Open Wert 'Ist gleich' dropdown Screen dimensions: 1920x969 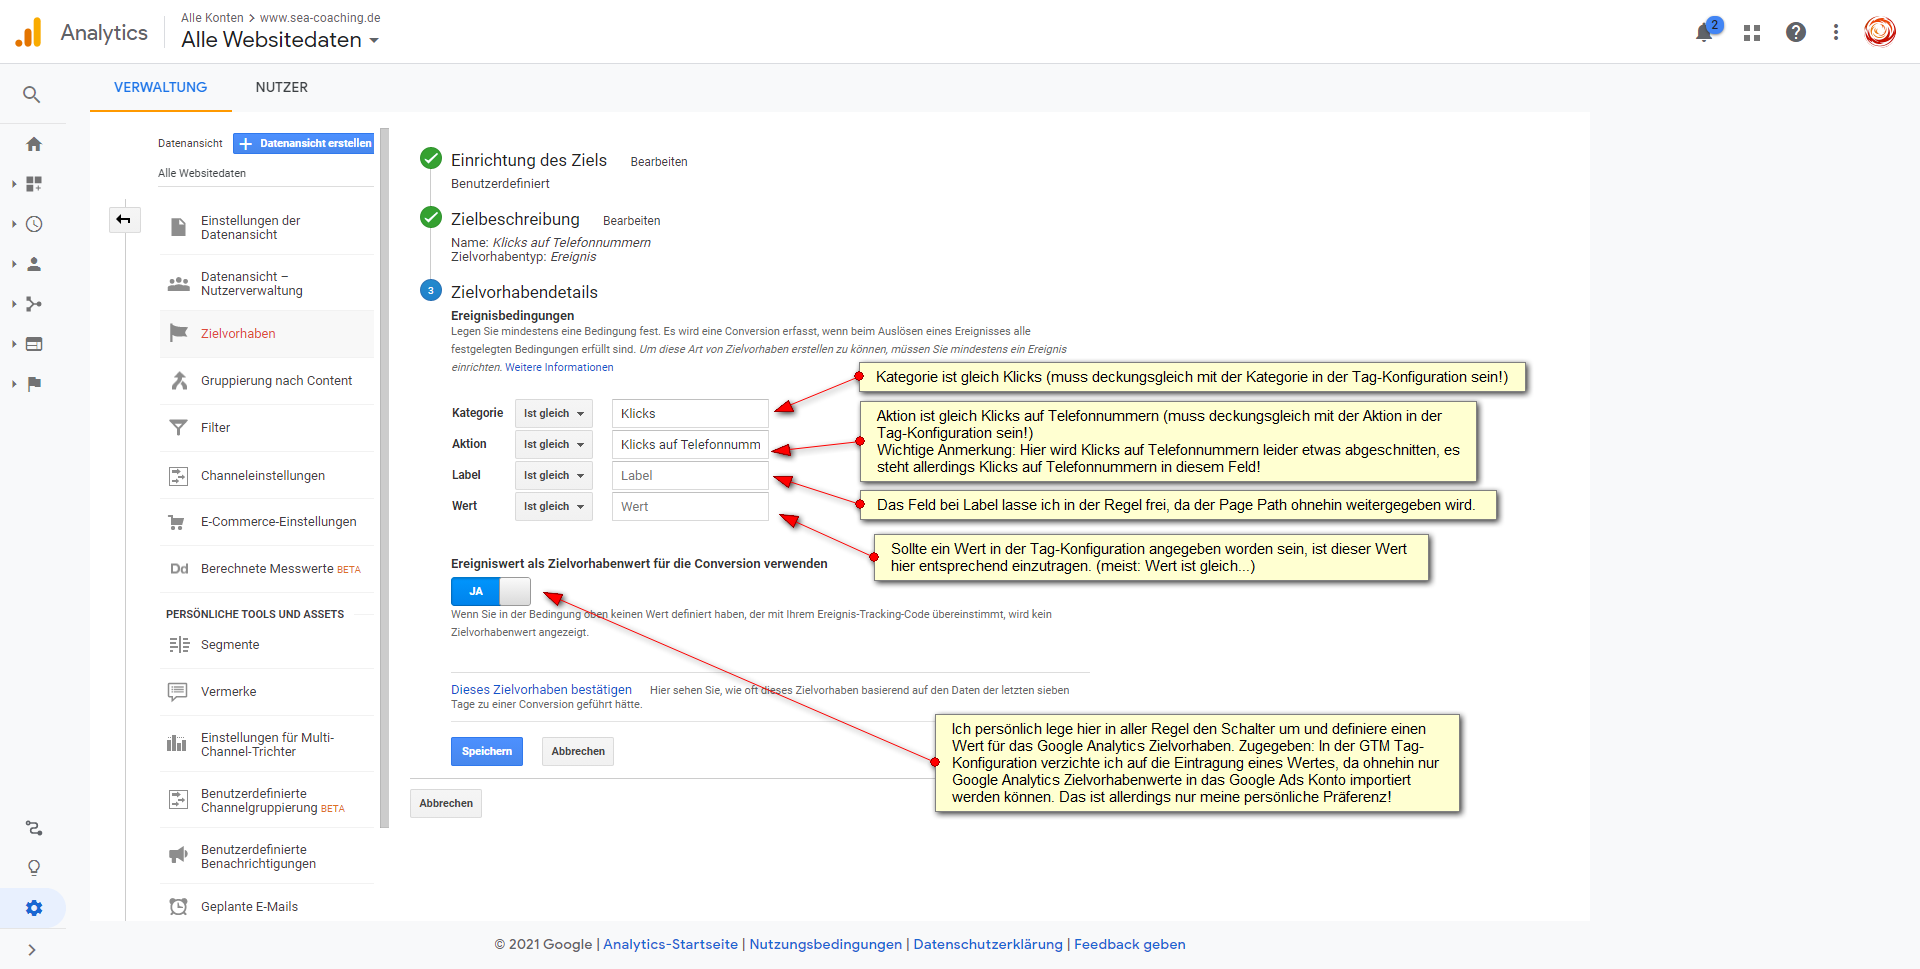554,507
